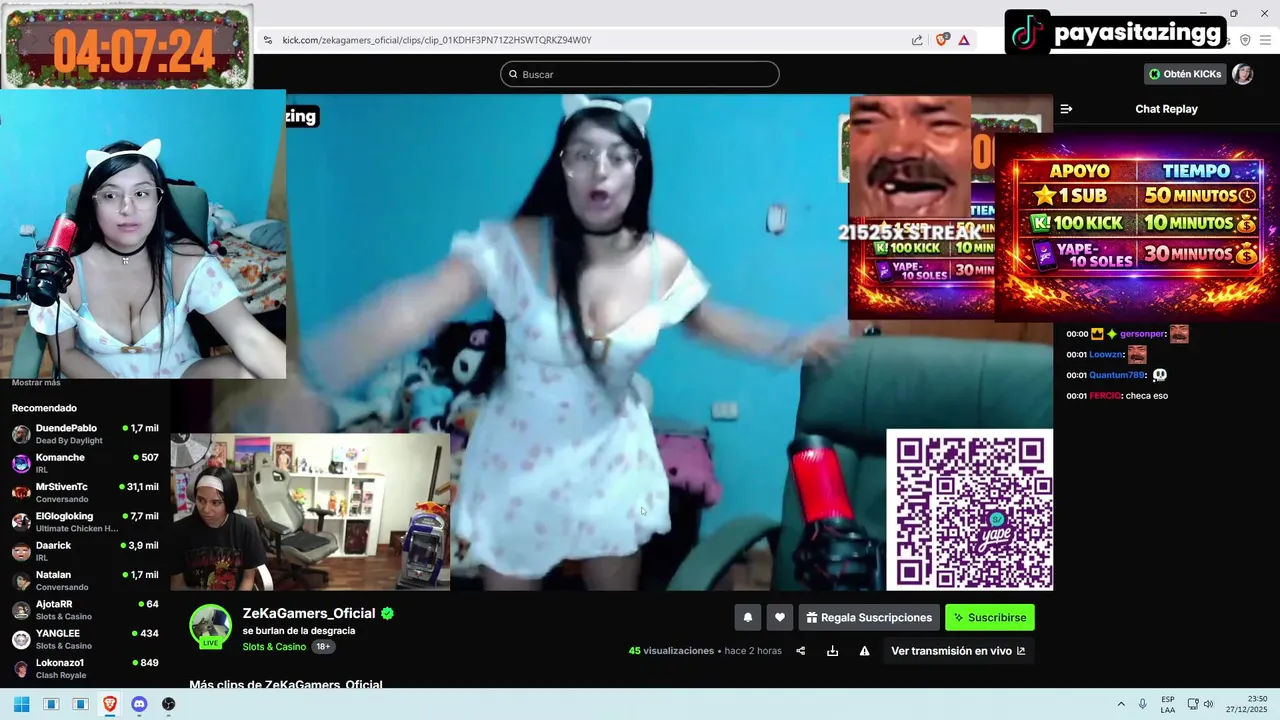This screenshot has height=720, width=1280.
Task: Open the Brave browser hamburger menu
Action: coord(1265,40)
